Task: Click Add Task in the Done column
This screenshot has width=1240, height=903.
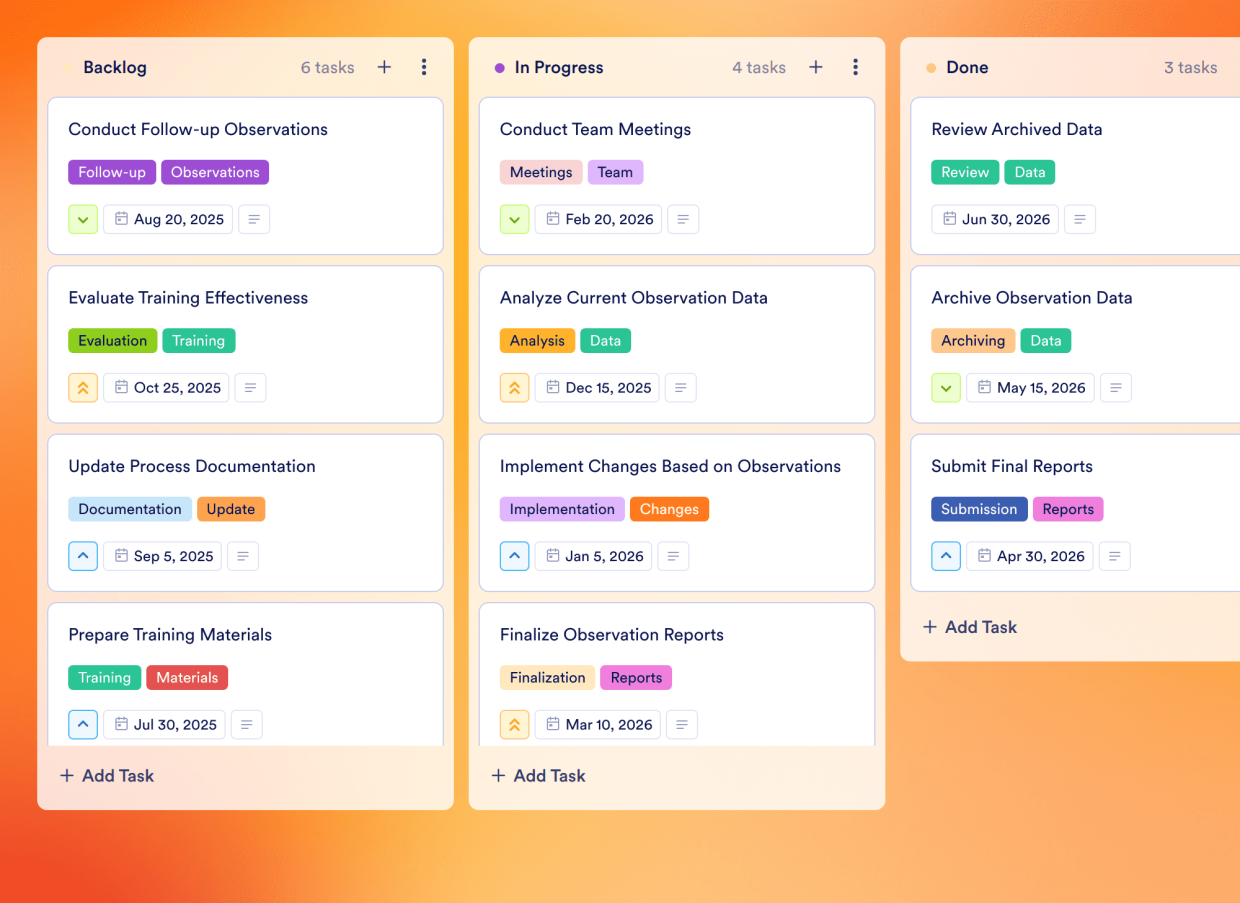Action: pyautogui.click(x=969, y=627)
